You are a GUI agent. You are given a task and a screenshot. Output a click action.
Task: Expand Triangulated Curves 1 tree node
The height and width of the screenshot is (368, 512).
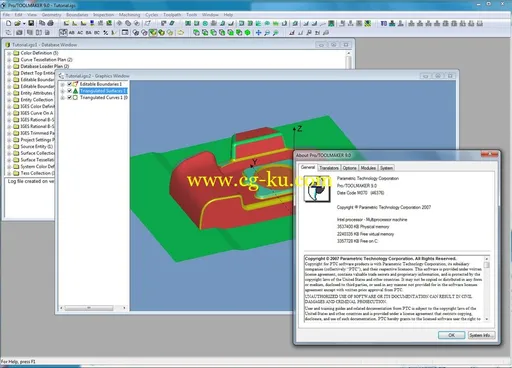[62, 97]
